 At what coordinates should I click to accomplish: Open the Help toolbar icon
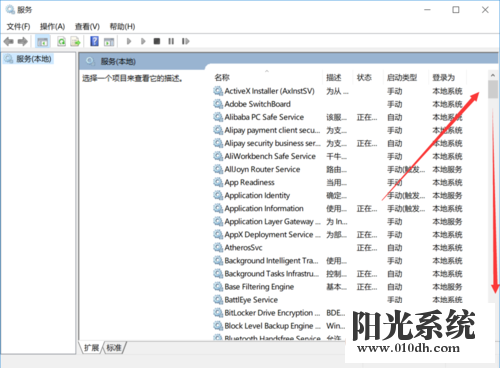point(95,41)
